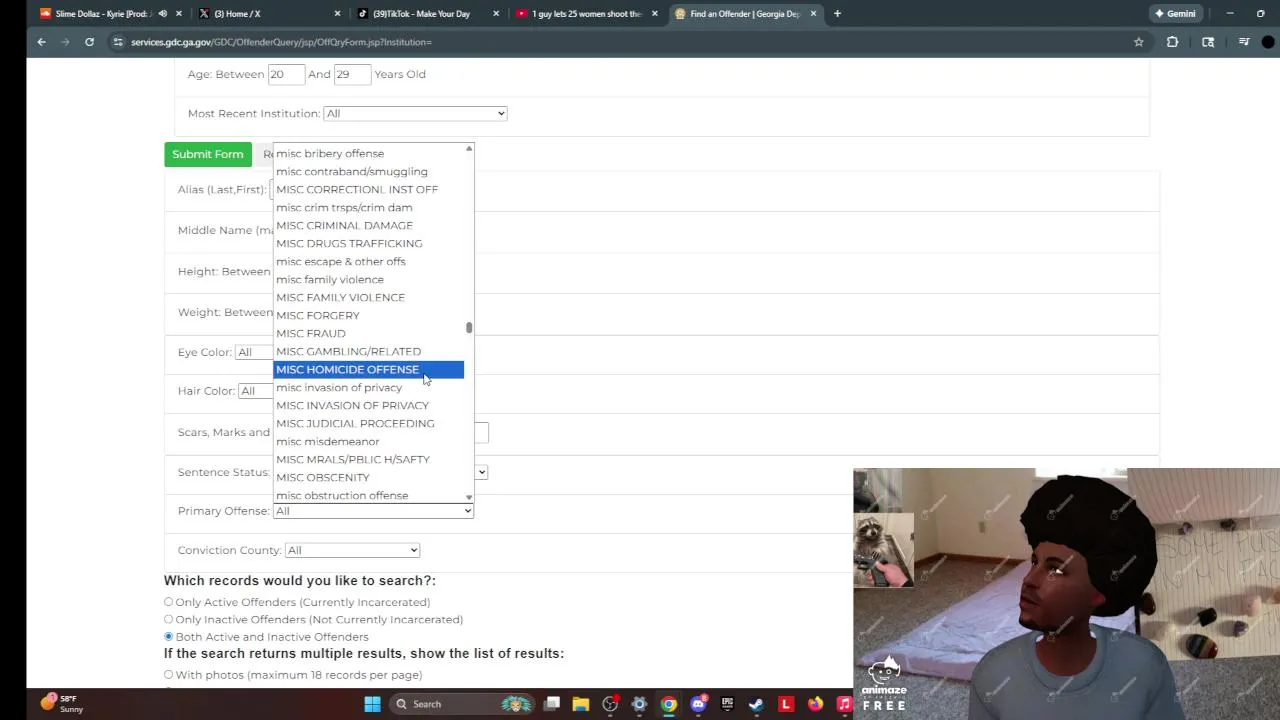Choose MISC FRAUD in the offense list

tap(368, 334)
